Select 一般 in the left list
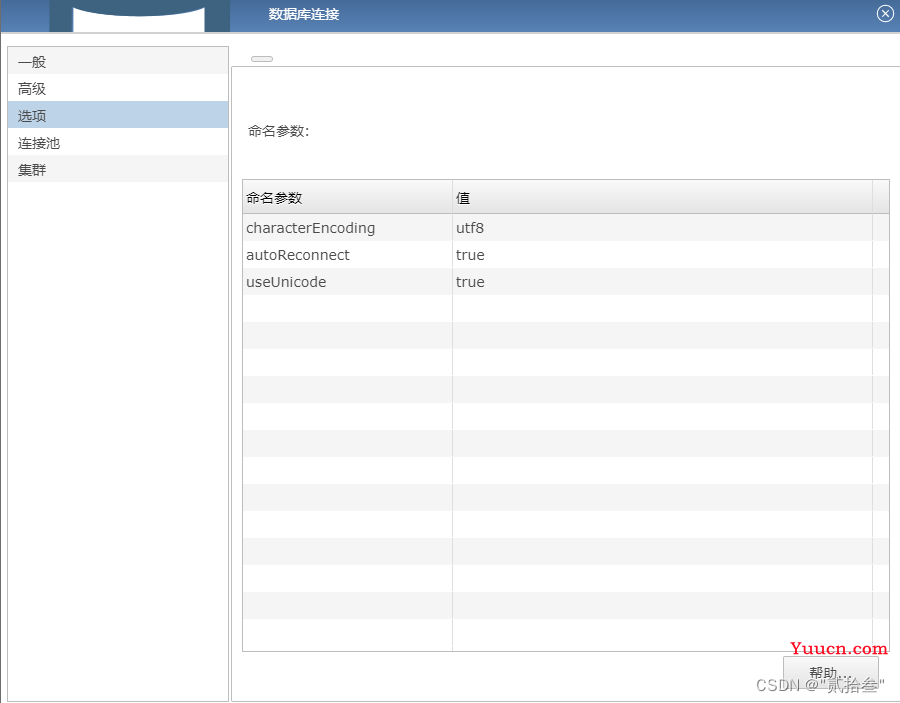 (118, 61)
